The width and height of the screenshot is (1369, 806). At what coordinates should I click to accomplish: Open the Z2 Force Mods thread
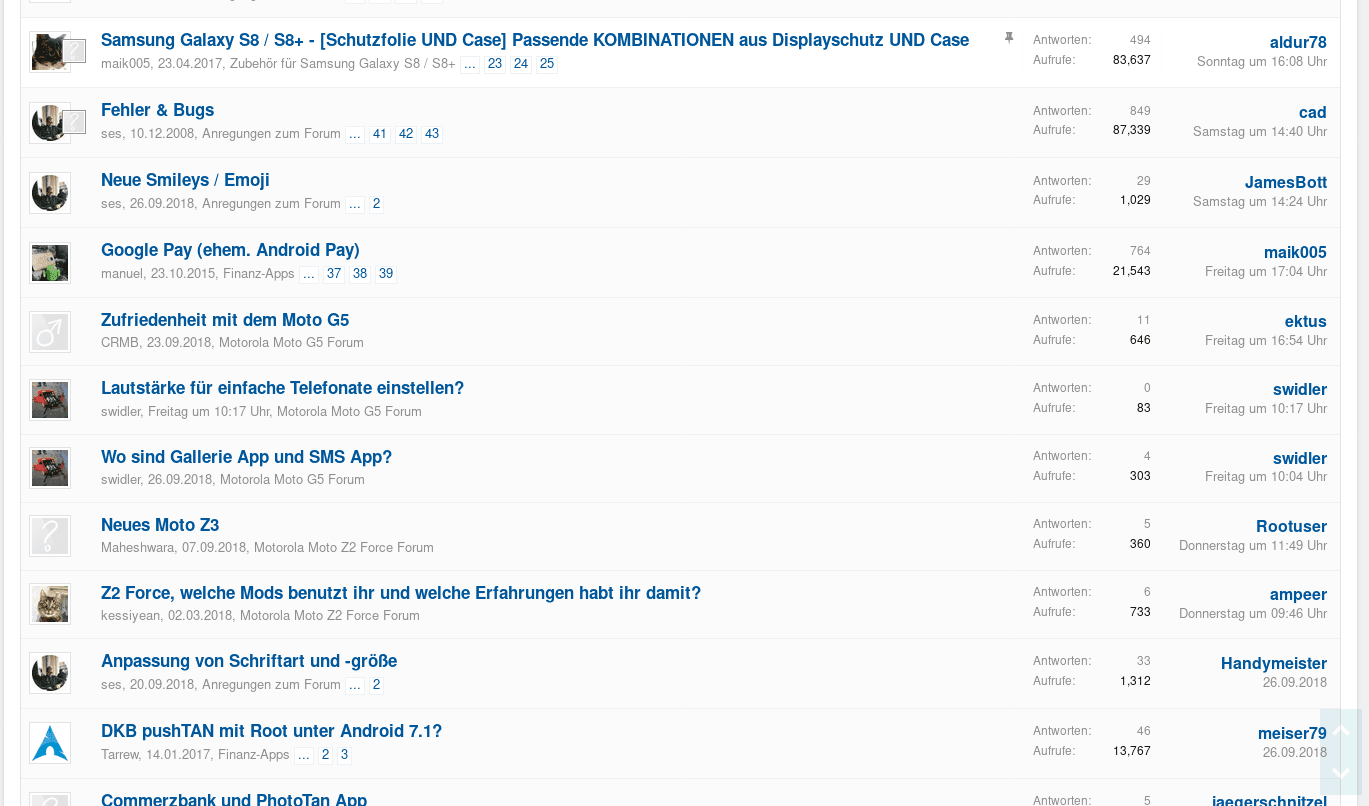click(401, 593)
